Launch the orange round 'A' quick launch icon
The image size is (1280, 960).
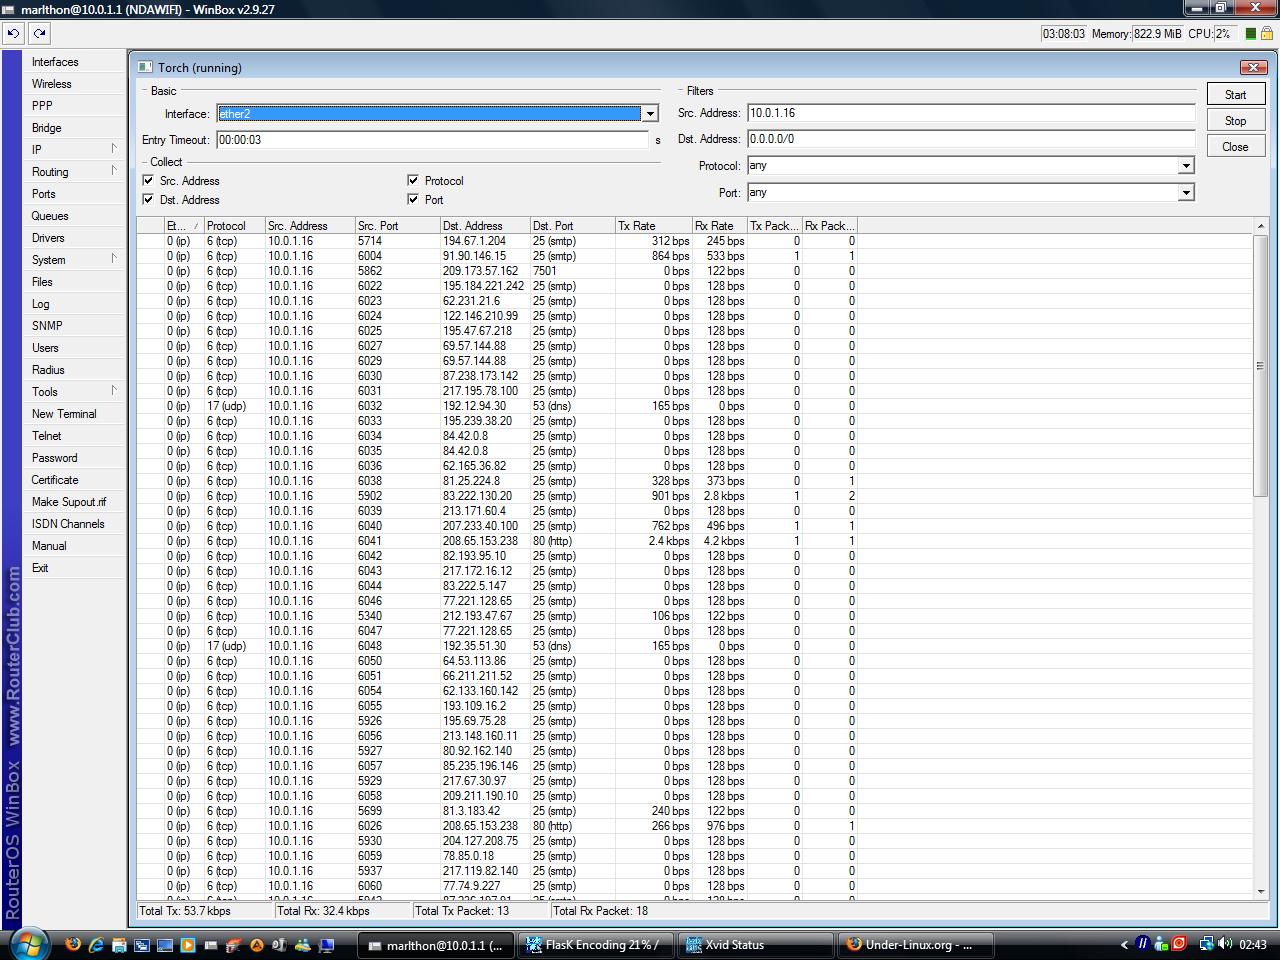(x=256, y=944)
